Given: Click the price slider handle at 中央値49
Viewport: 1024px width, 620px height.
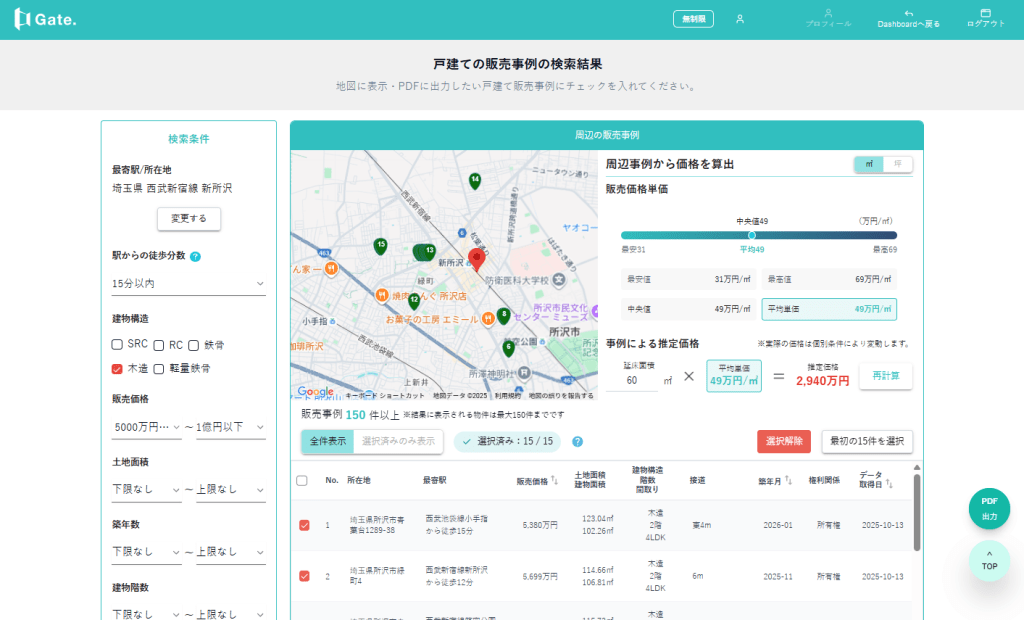Looking at the screenshot, I should click(752, 235).
